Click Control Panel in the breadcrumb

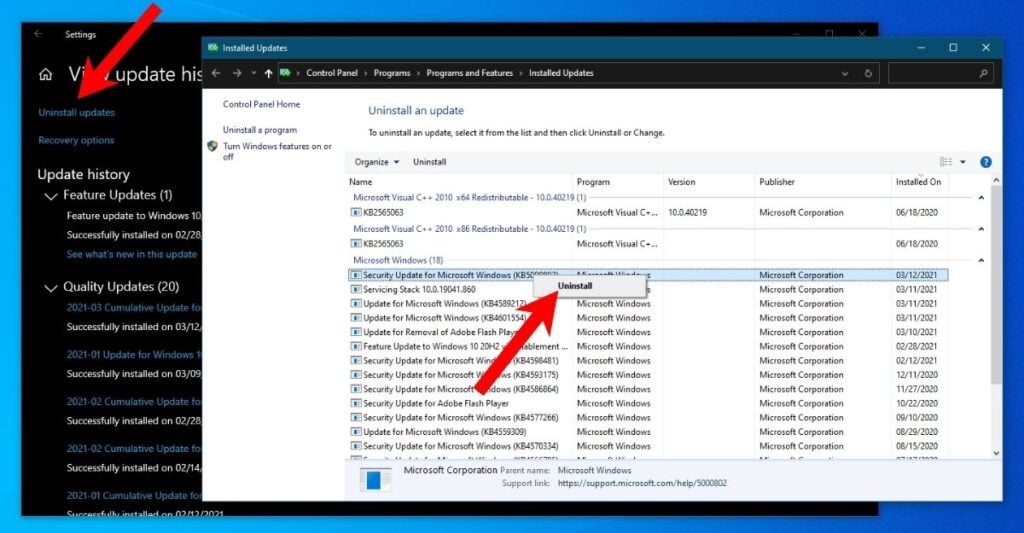click(x=332, y=73)
